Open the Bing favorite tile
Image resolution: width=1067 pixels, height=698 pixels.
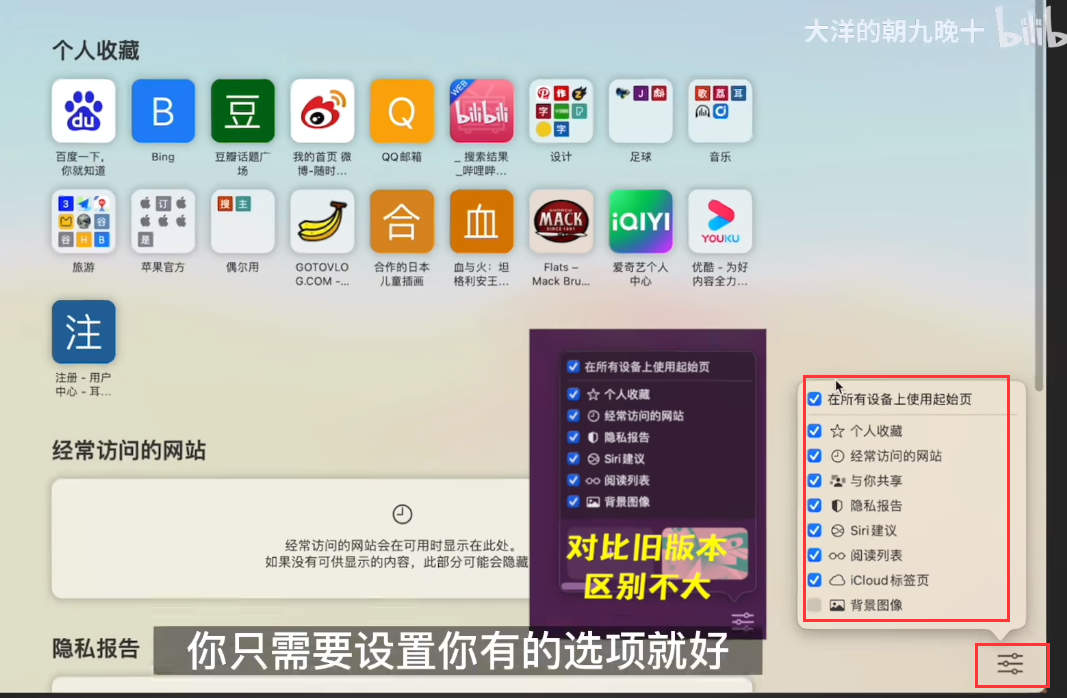163,111
